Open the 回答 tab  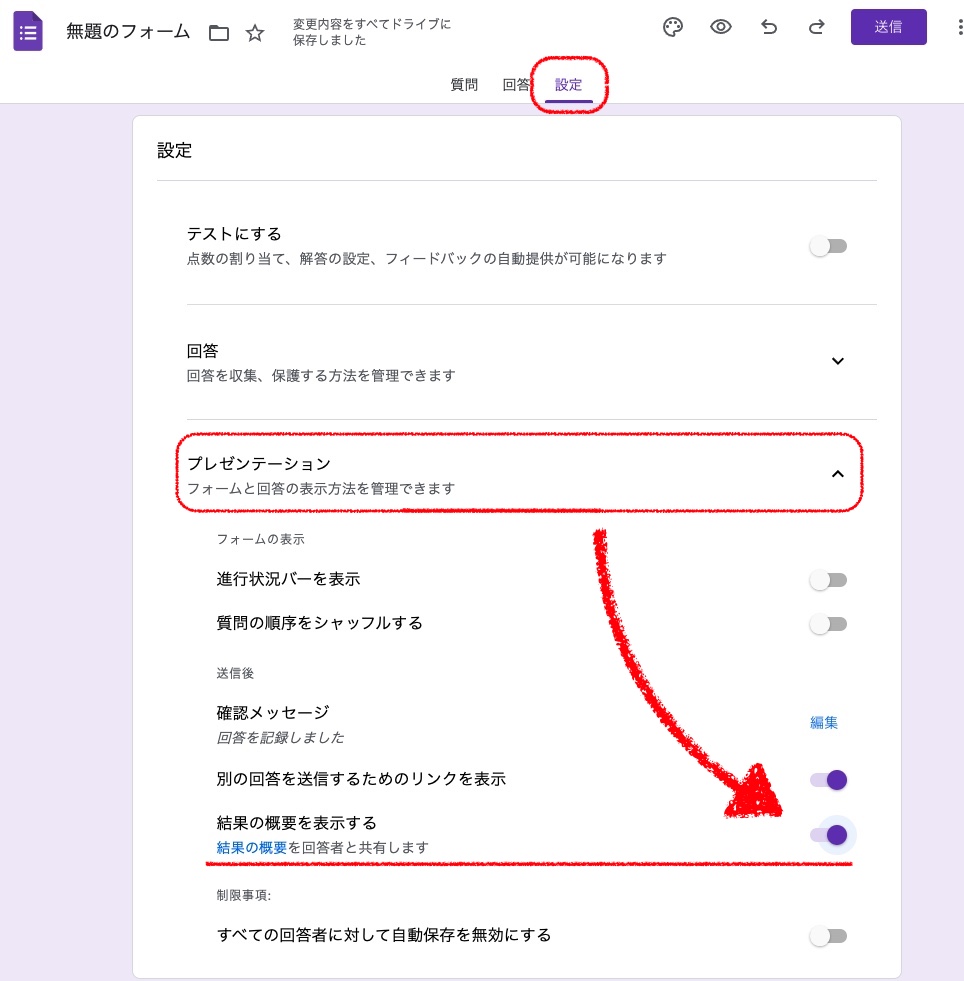tap(515, 85)
